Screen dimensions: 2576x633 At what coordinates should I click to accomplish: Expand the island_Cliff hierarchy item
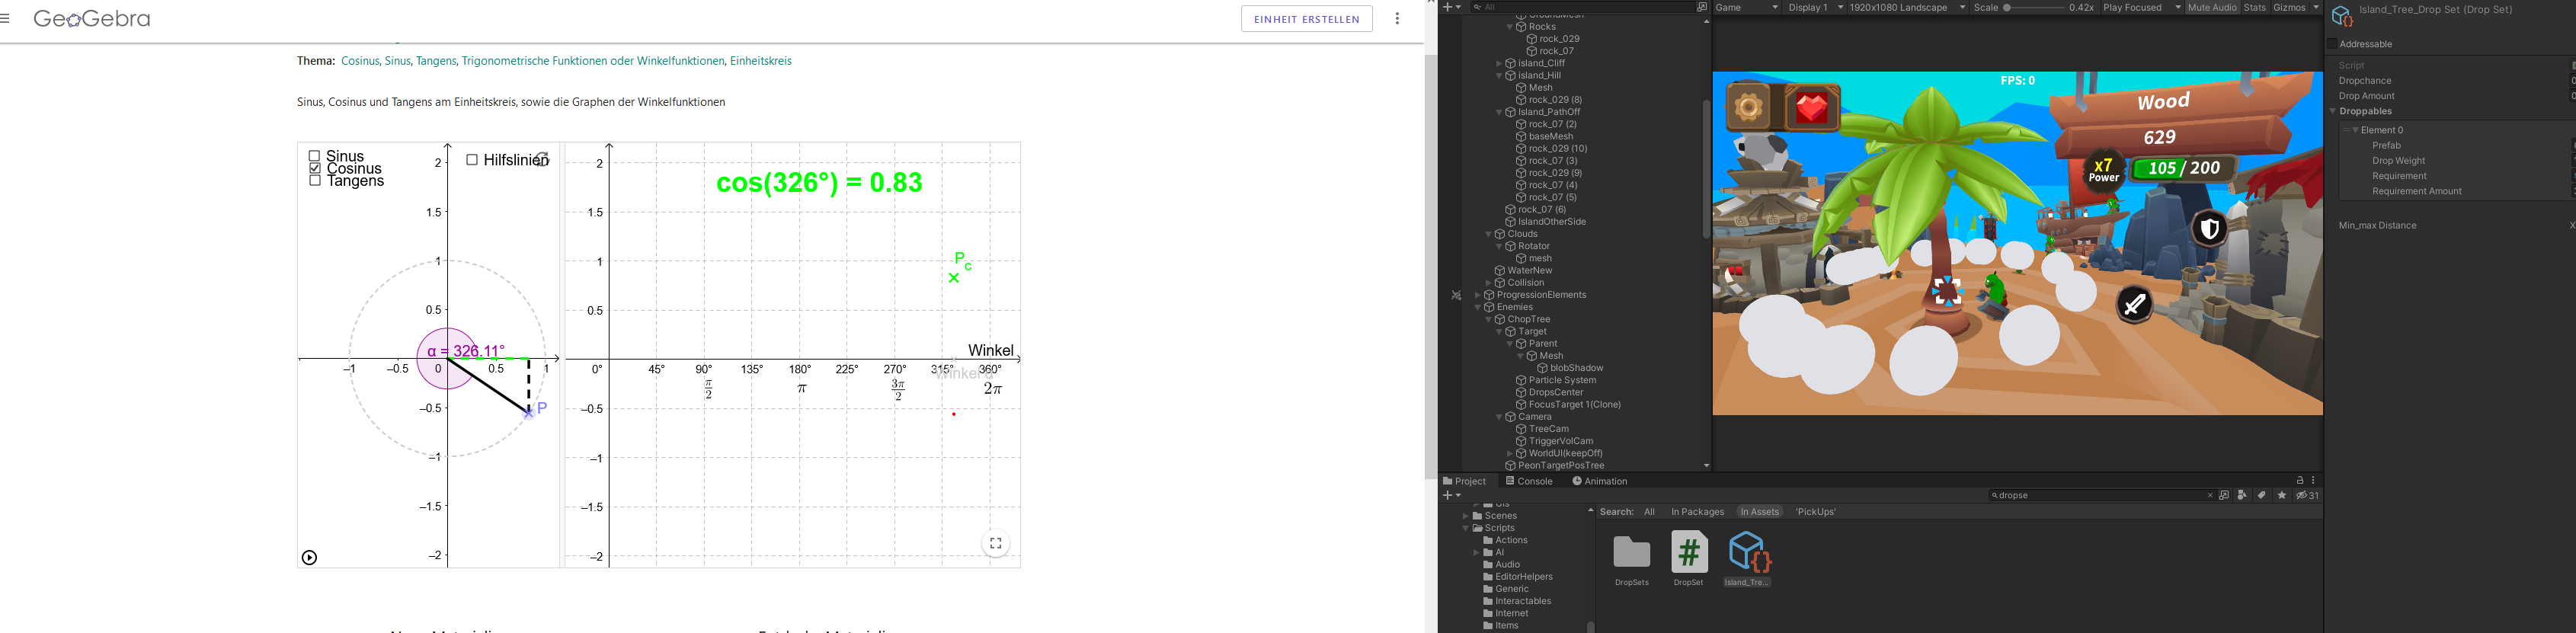[1499, 63]
